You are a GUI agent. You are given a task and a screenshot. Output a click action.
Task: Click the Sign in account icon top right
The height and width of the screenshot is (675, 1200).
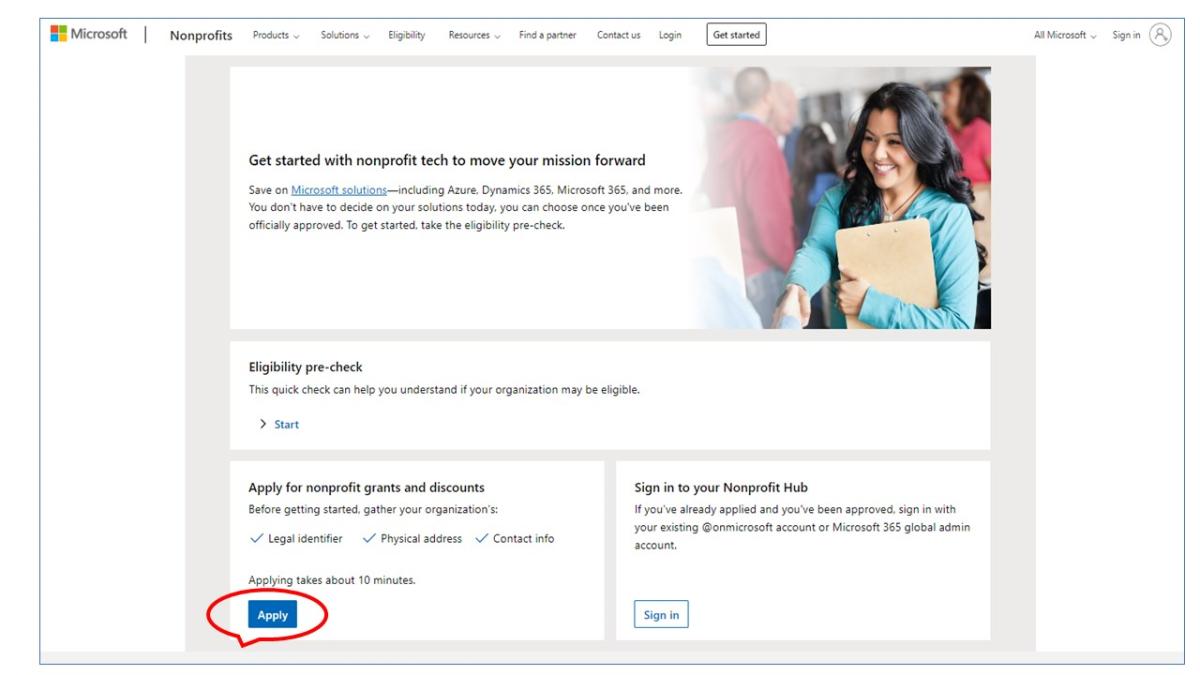(1162, 32)
